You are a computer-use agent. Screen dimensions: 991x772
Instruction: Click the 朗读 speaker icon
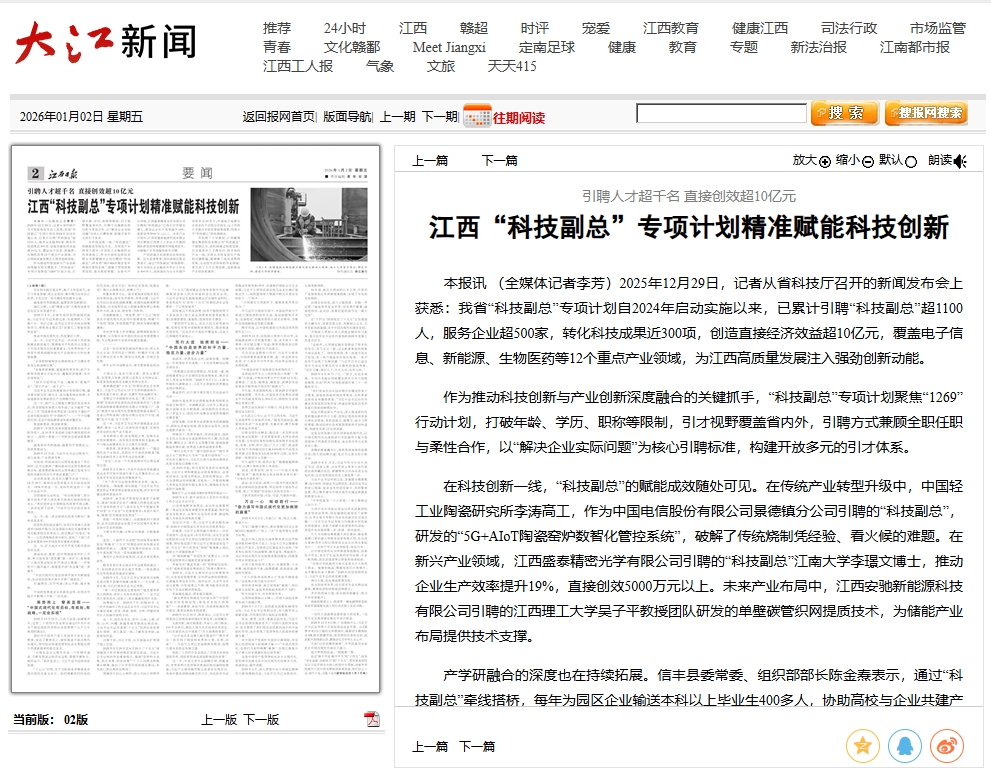(x=960, y=161)
